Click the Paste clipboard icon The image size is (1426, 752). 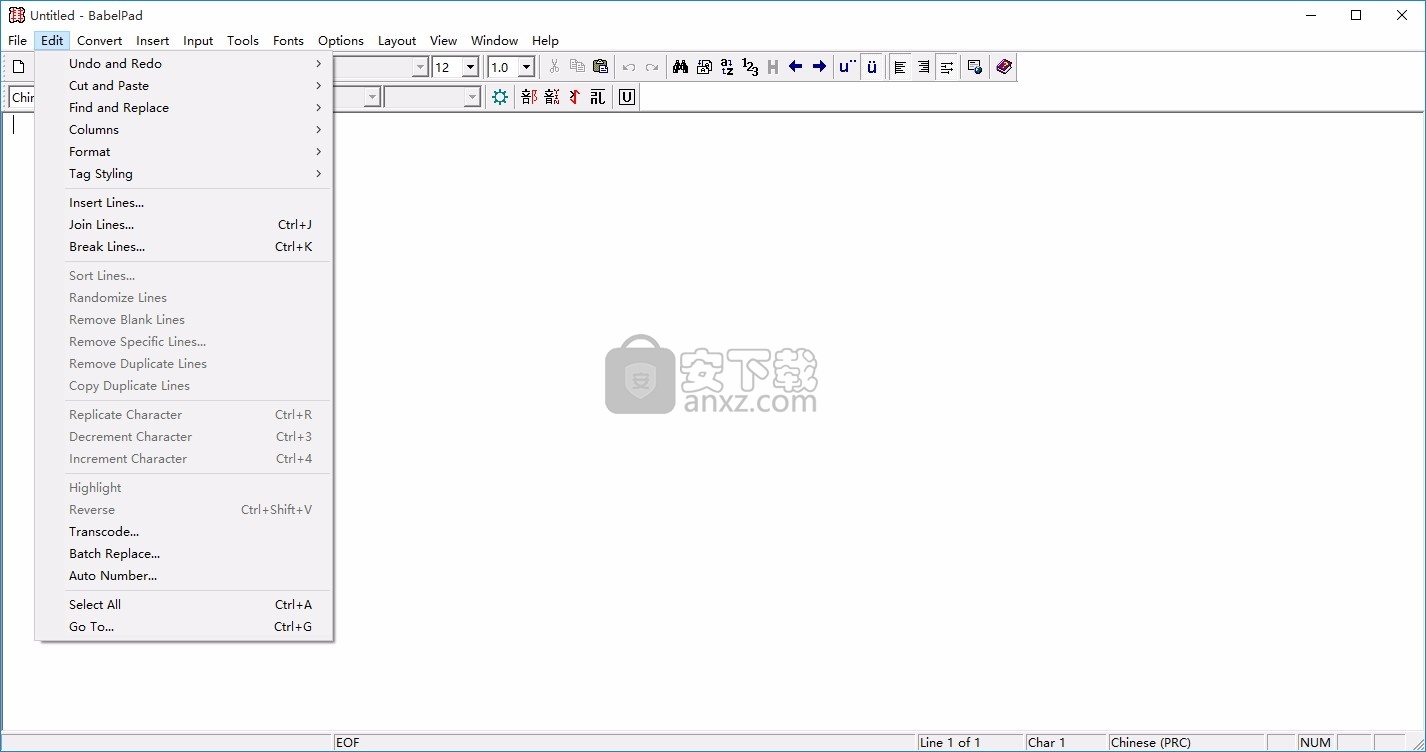tap(600, 67)
